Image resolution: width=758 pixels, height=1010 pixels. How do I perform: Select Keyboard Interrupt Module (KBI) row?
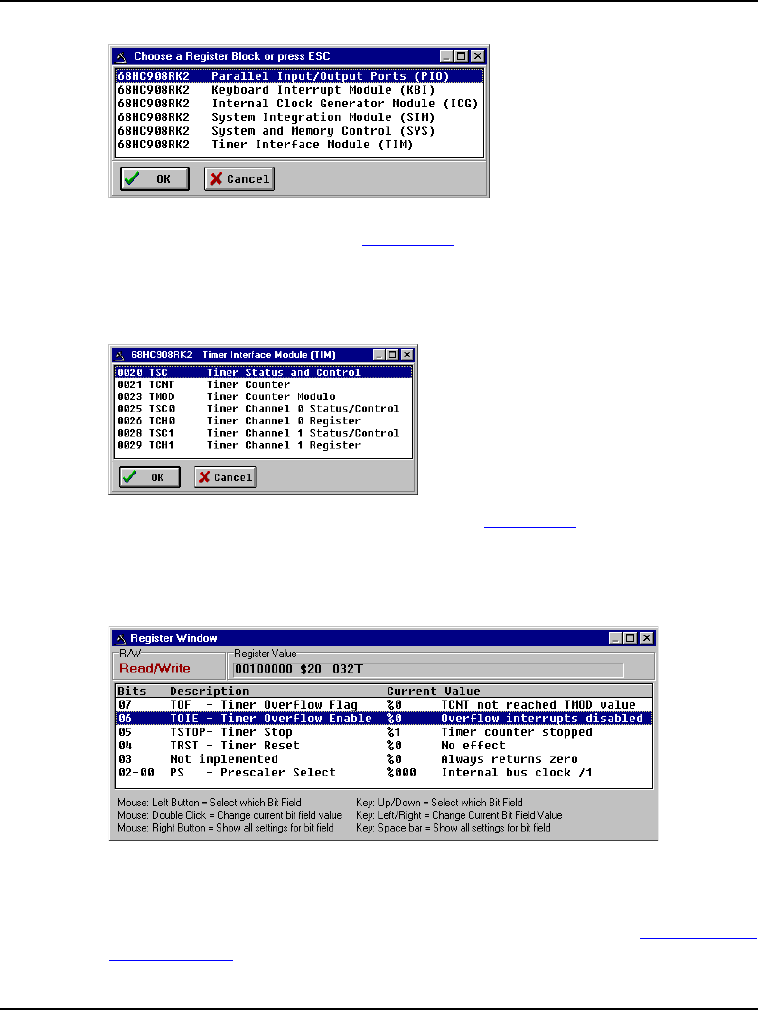(299, 90)
